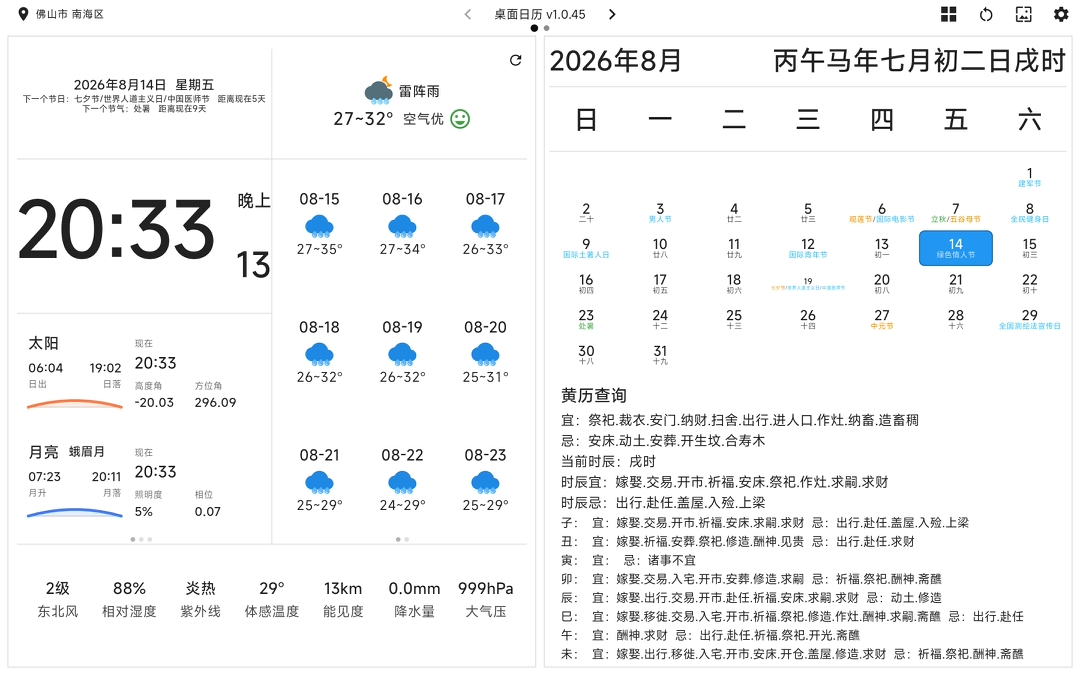Click the rain cloud icon for 08-16

point(402,226)
